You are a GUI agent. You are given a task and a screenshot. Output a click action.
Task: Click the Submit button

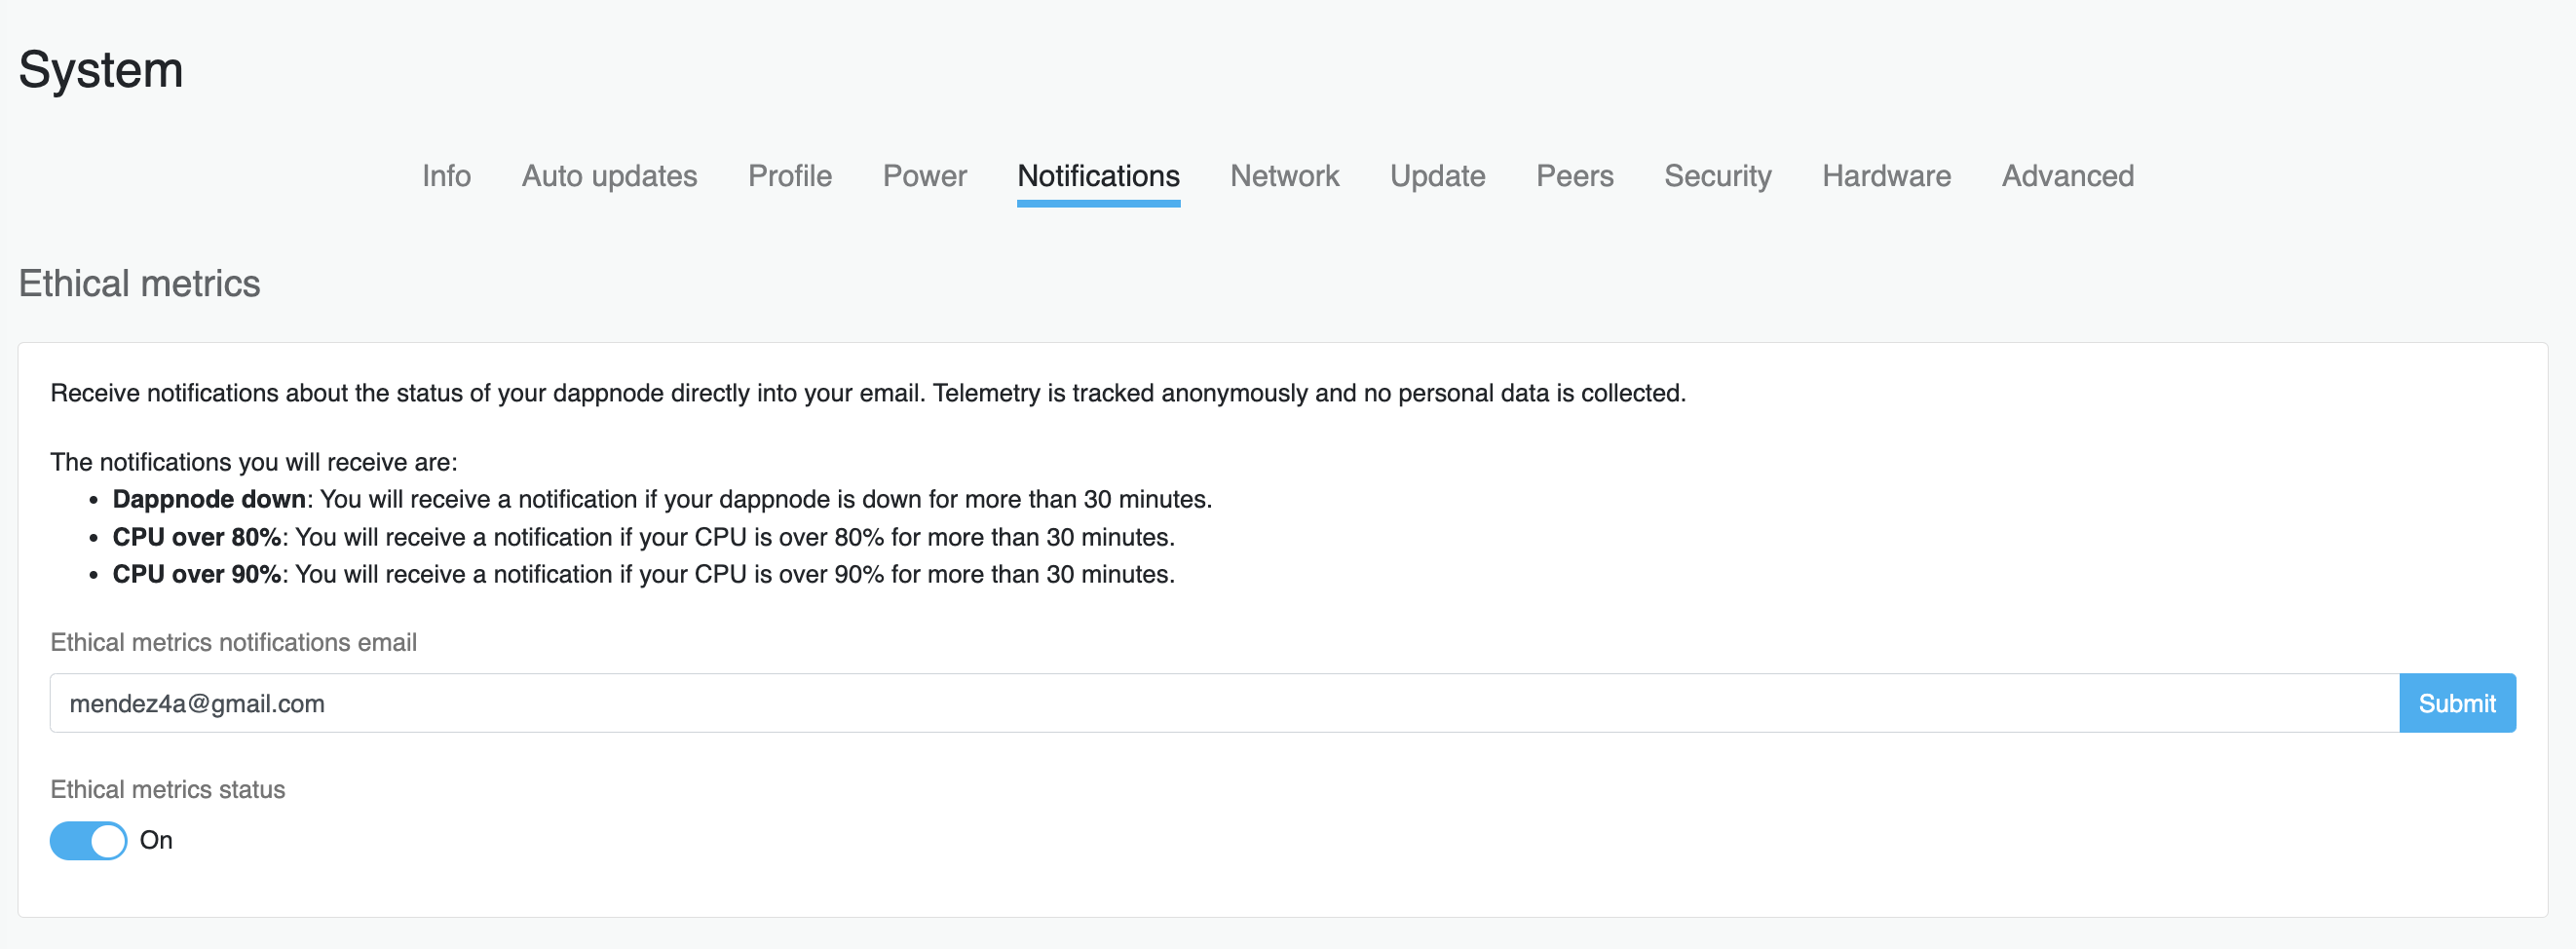(2457, 703)
